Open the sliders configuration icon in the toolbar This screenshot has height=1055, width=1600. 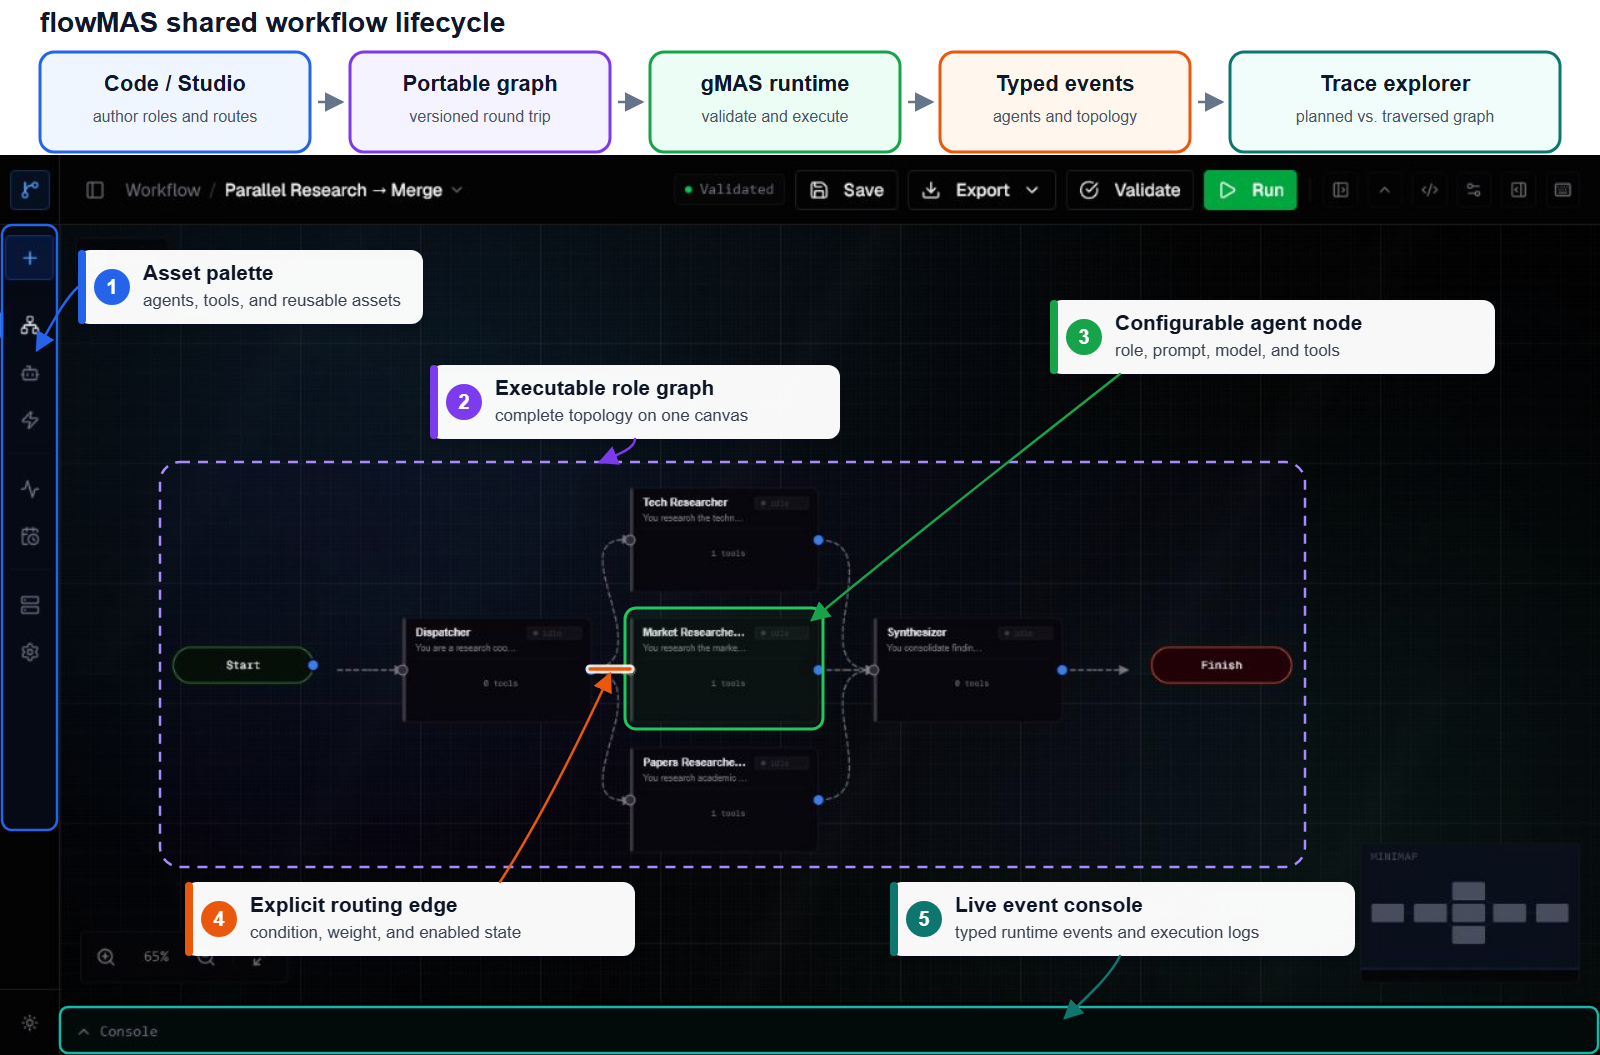click(1474, 190)
